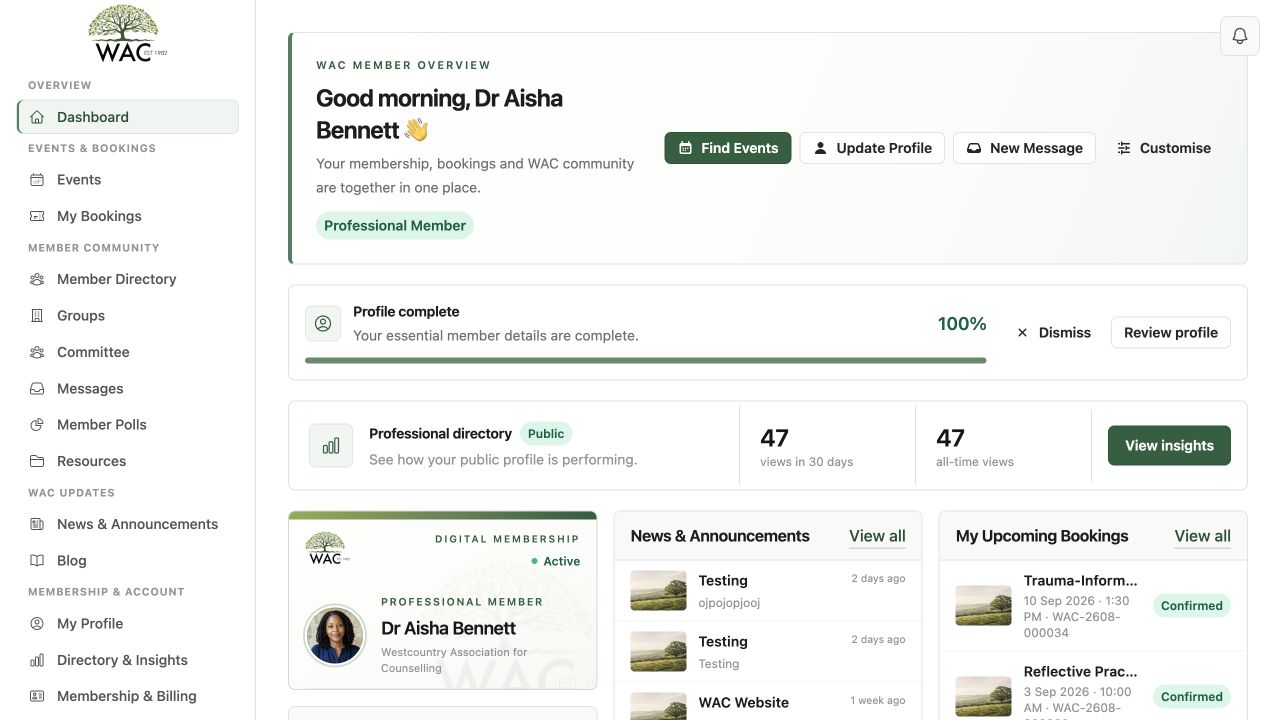Click the Events calendar icon in sidebar

pos(37,180)
